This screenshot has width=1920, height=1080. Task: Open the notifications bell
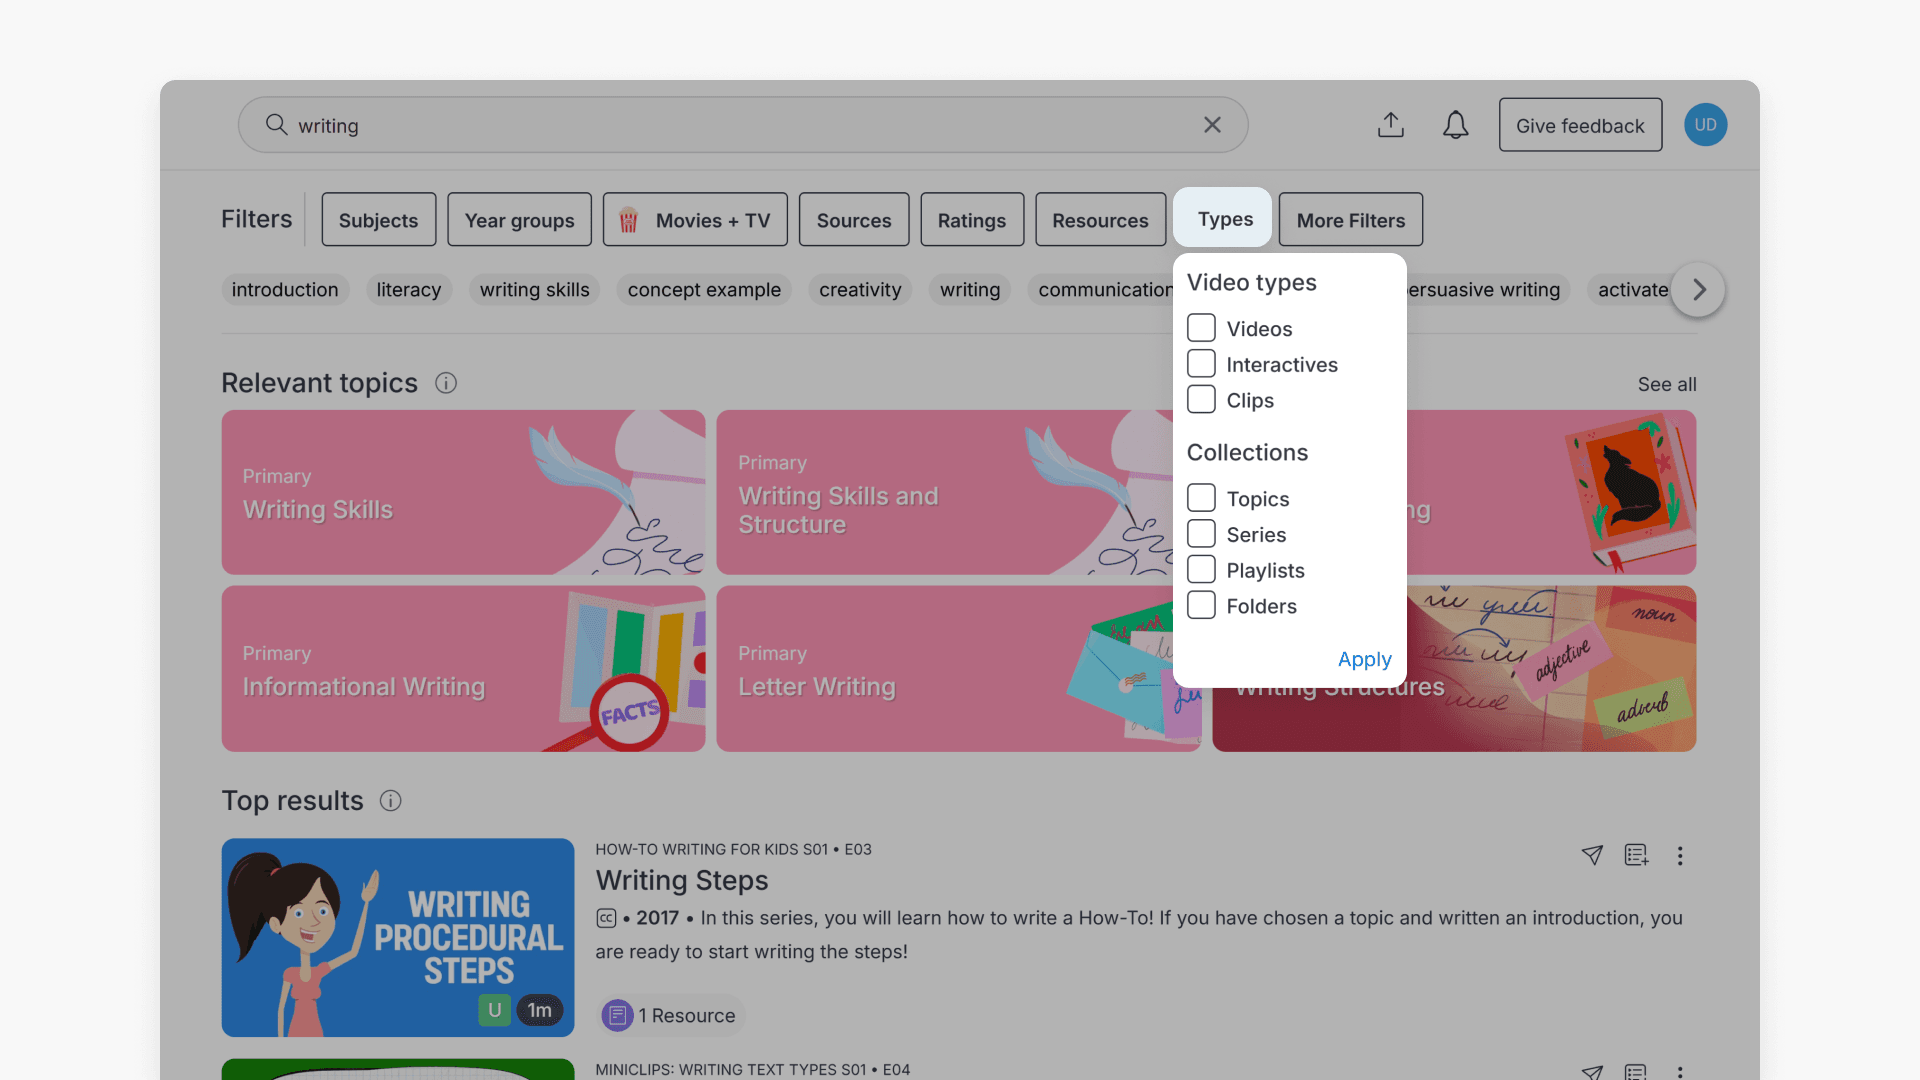pos(1455,125)
